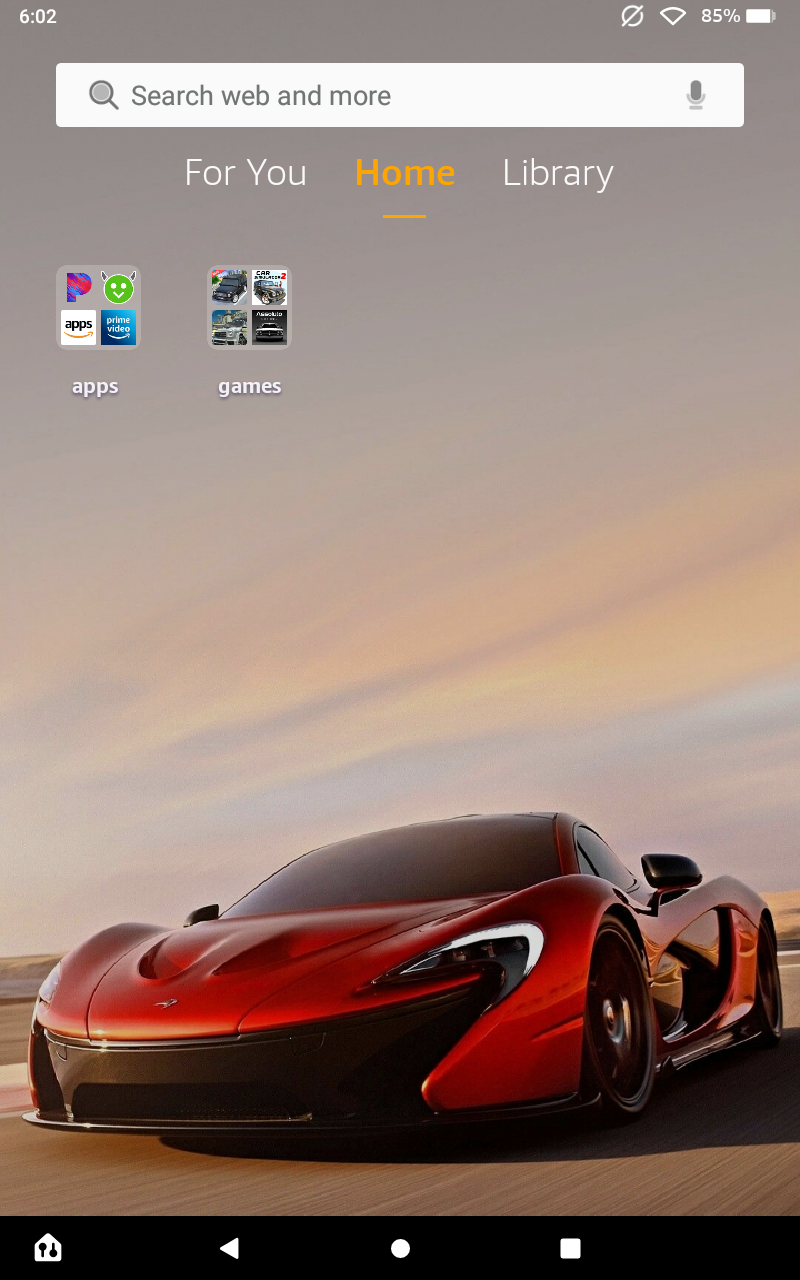
Task: Open the apps folder
Action: [98, 307]
